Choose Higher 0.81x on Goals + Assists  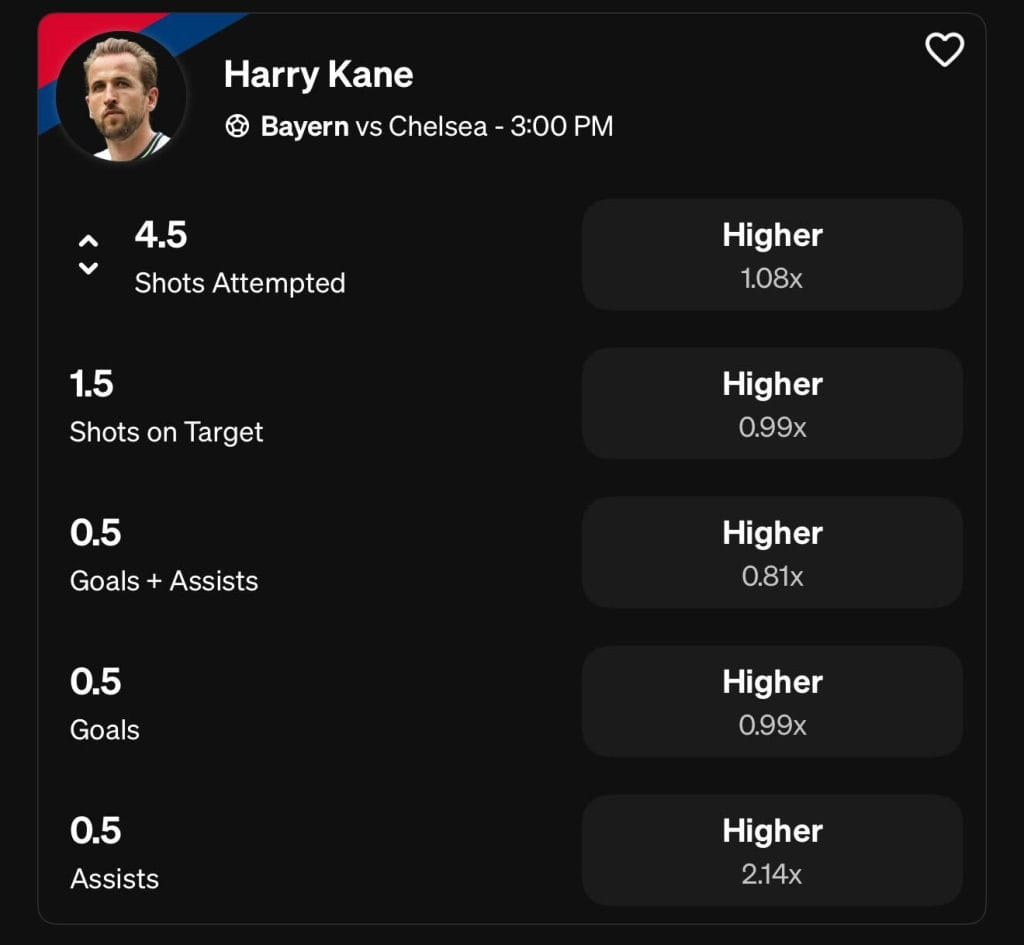pyautogui.click(x=772, y=553)
